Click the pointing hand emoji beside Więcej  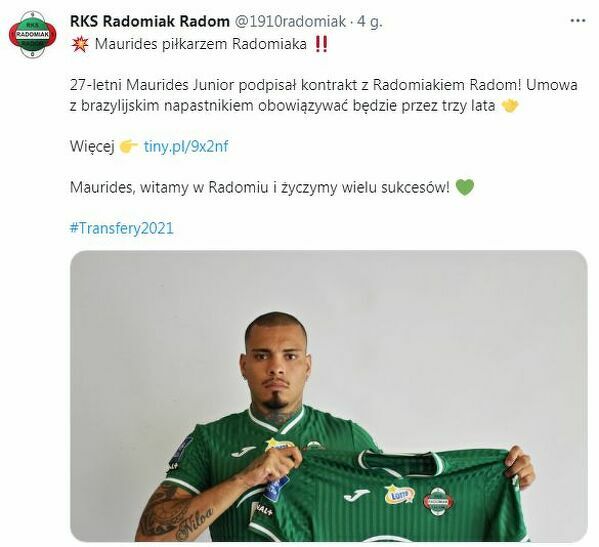pyautogui.click(x=129, y=146)
